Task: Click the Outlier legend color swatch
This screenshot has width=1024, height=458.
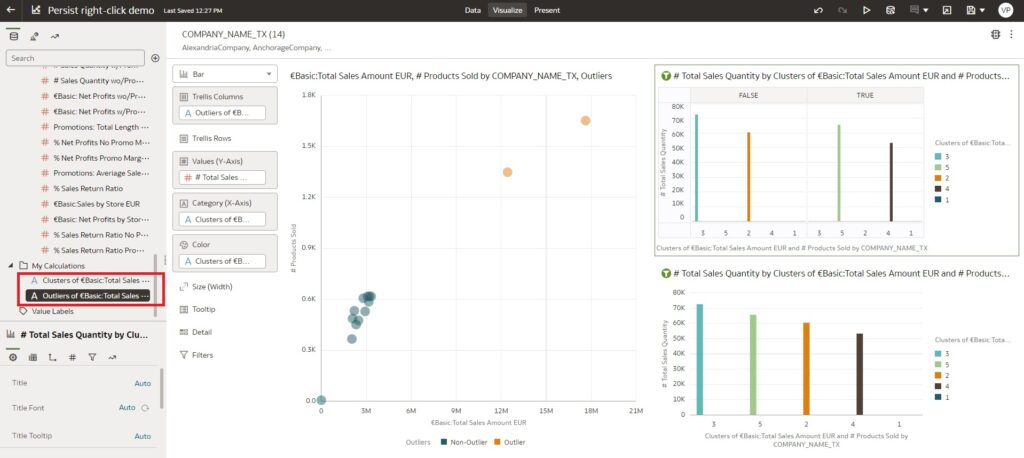Action: pos(498,442)
